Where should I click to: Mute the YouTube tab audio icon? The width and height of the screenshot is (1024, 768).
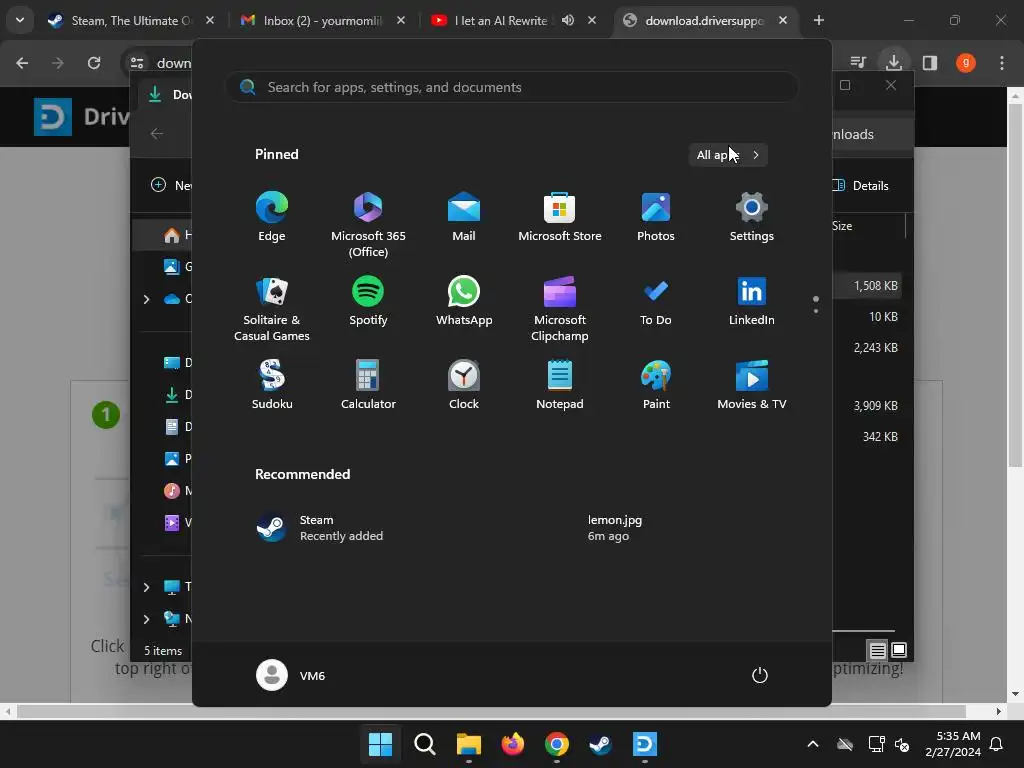coord(568,20)
